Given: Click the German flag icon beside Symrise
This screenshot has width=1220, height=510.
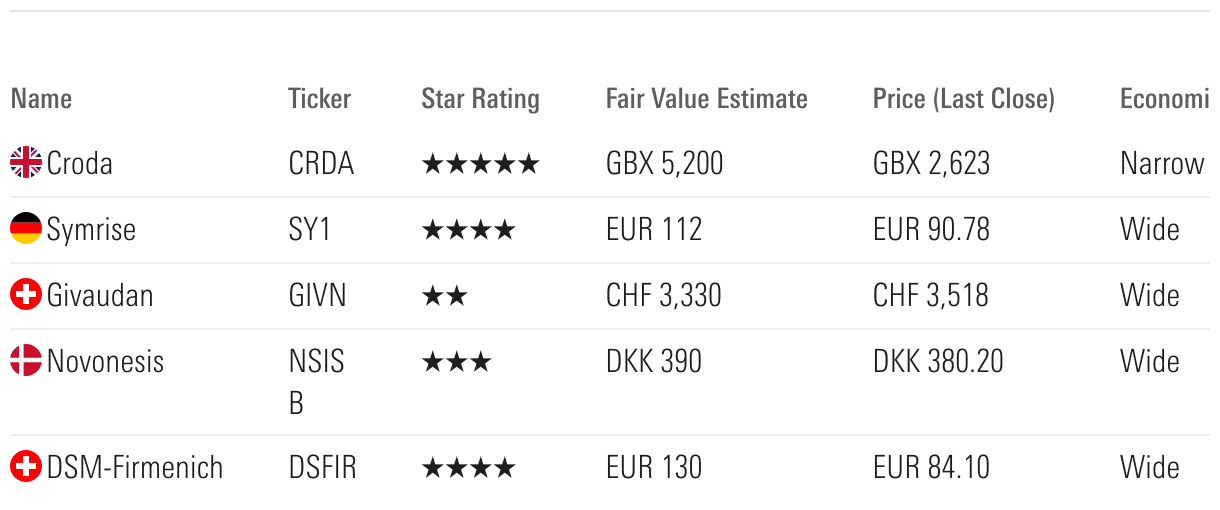Looking at the screenshot, I should (x=26, y=229).
